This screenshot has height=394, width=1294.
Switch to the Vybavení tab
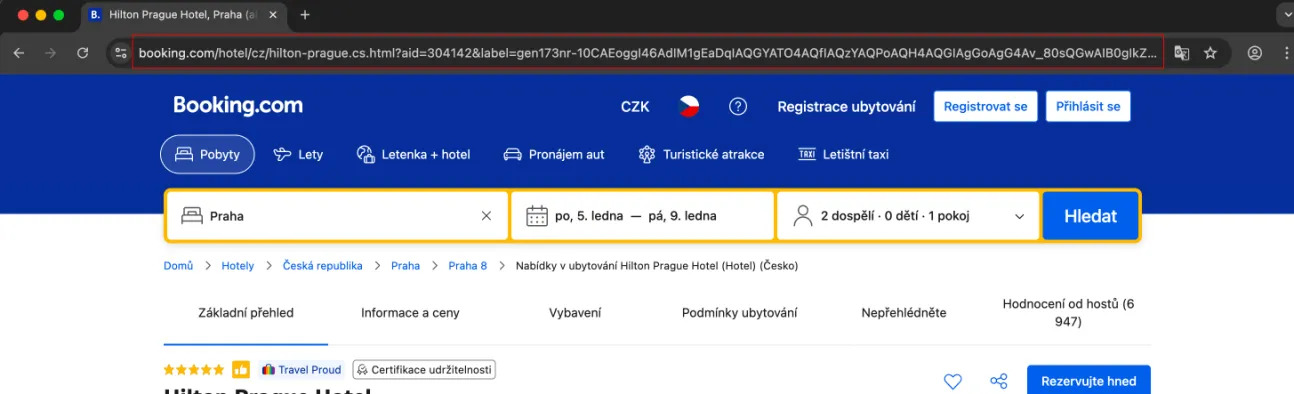[575, 313]
